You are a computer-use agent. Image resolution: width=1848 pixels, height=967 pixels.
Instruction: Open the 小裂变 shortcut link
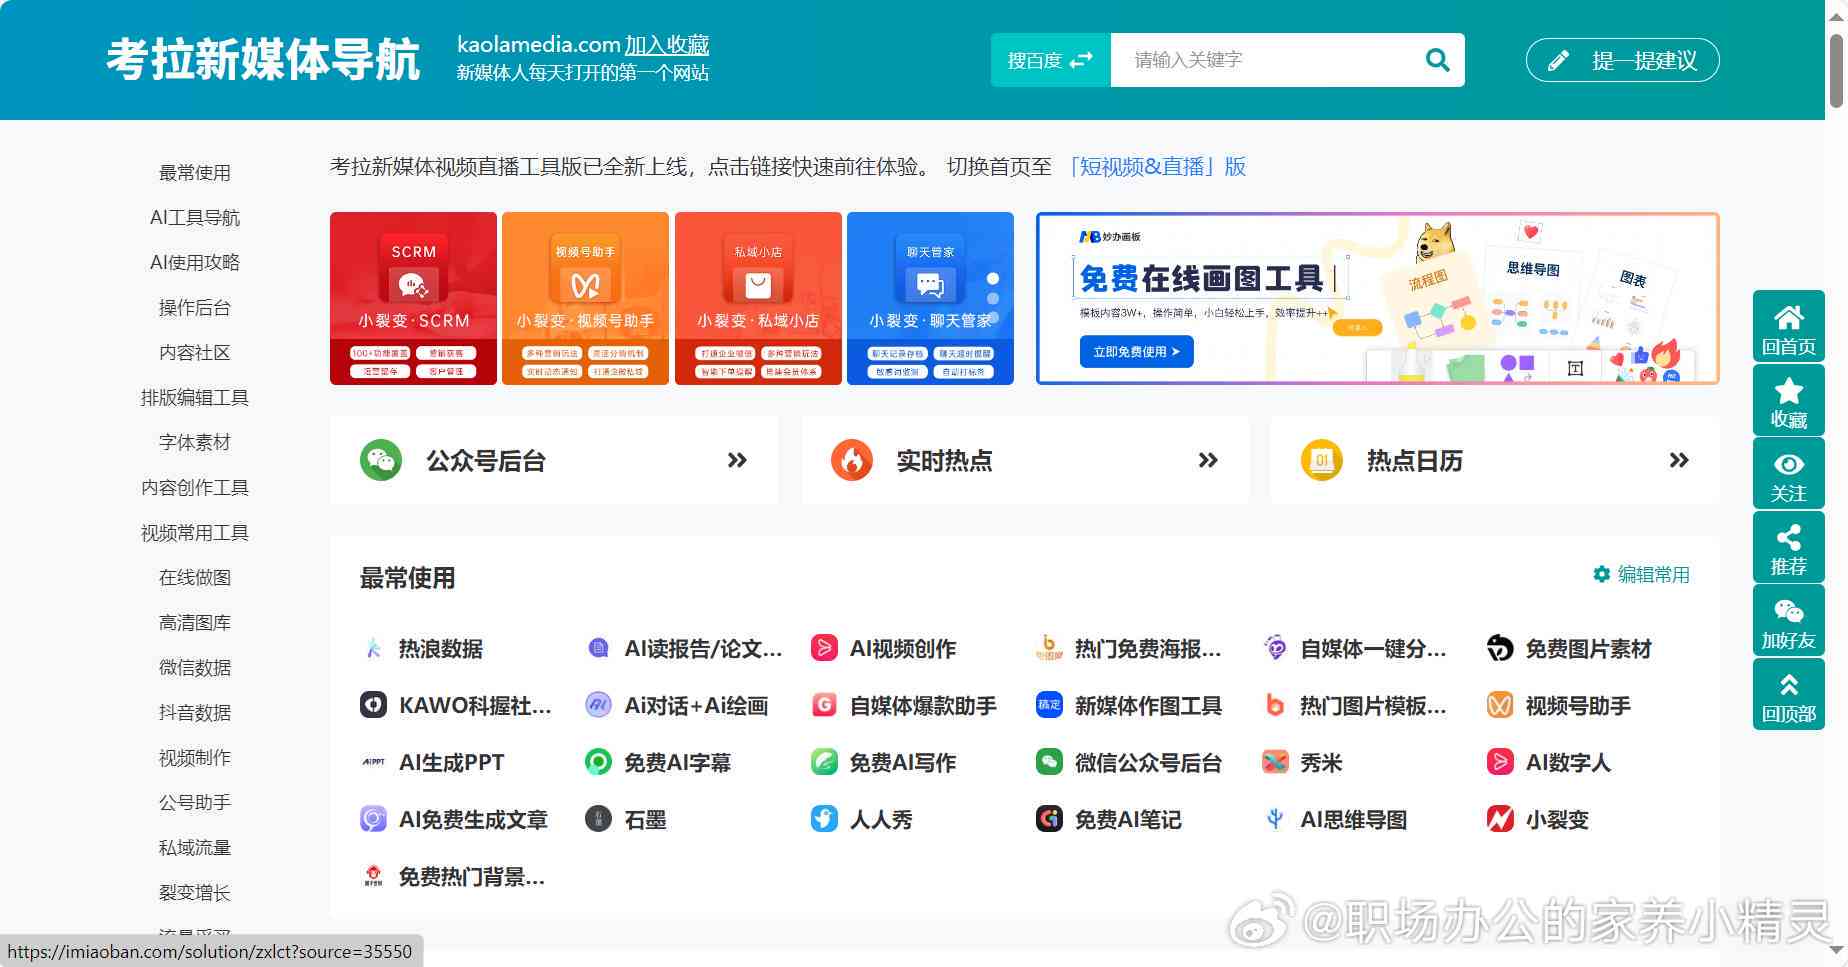pyautogui.click(x=1538, y=819)
